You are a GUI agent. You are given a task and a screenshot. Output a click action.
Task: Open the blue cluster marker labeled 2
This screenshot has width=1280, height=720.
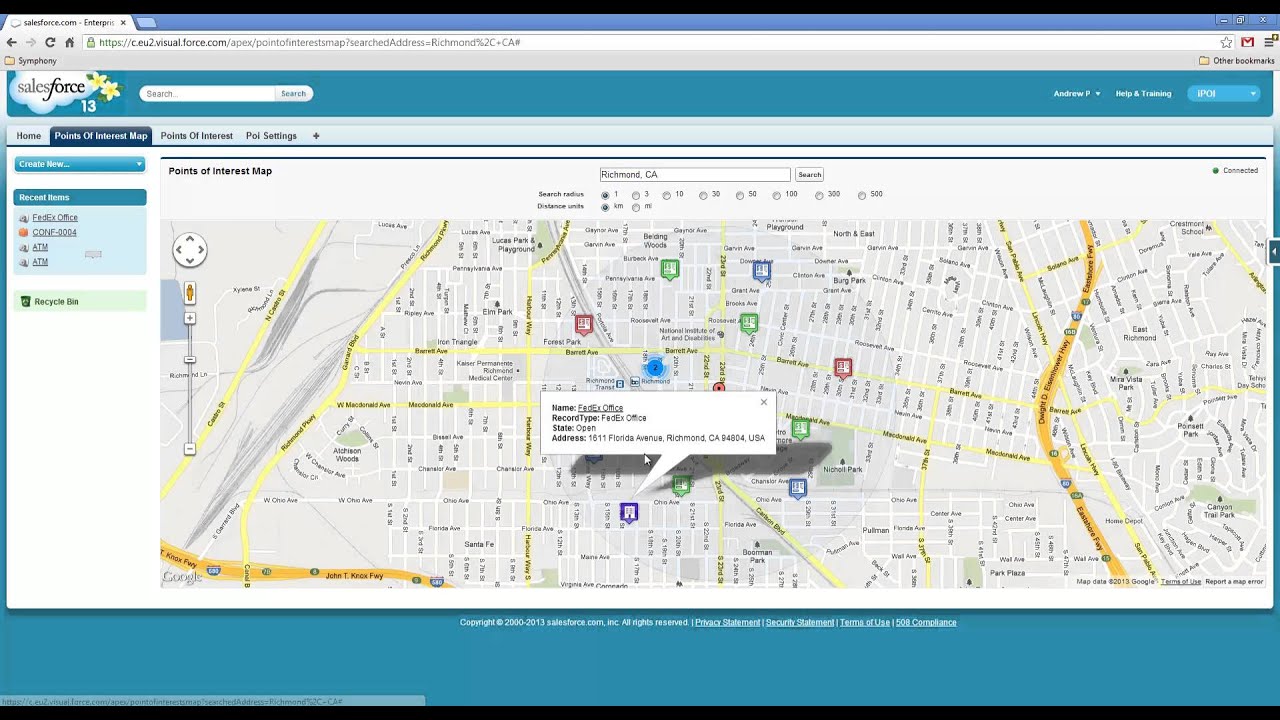click(x=655, y=368)
